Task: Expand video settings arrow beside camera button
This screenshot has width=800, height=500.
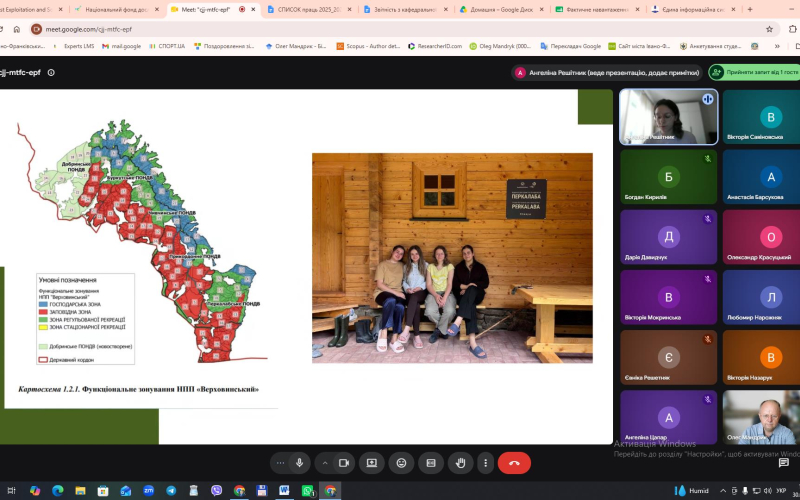Action: pos(324,463)
